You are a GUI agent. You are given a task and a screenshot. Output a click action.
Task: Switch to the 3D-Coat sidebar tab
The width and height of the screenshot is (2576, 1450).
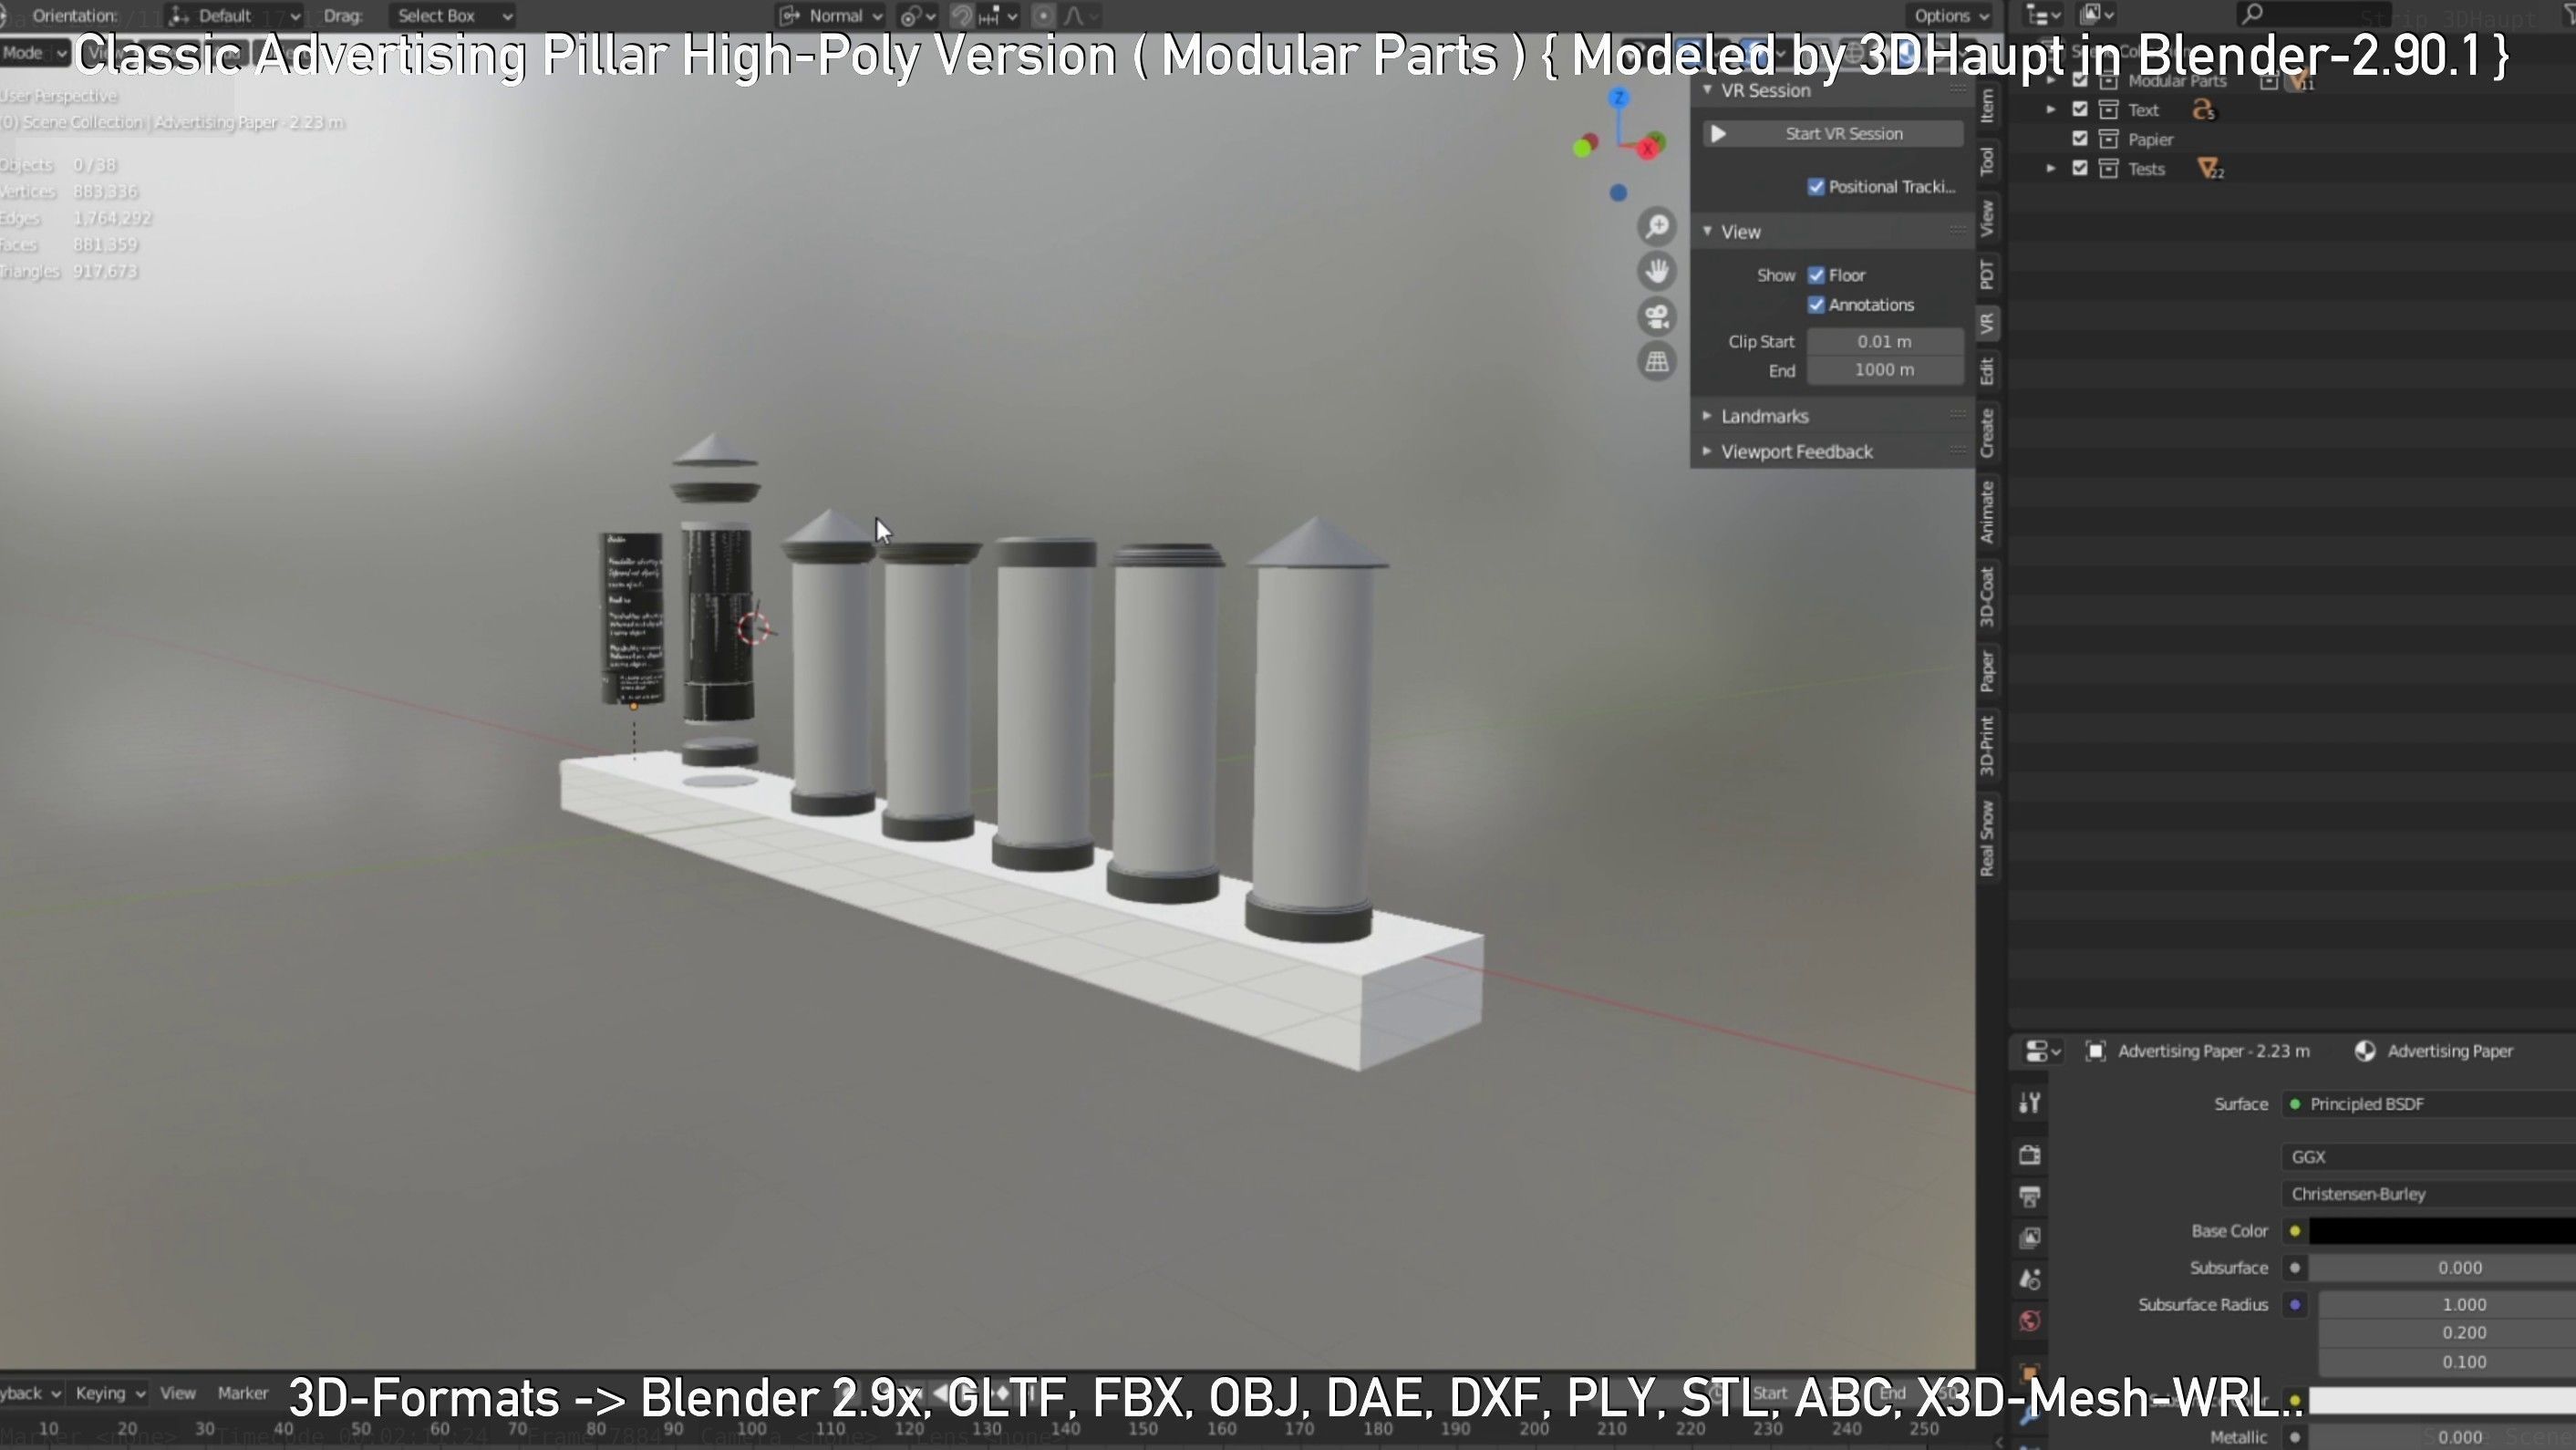point(1987,597)
